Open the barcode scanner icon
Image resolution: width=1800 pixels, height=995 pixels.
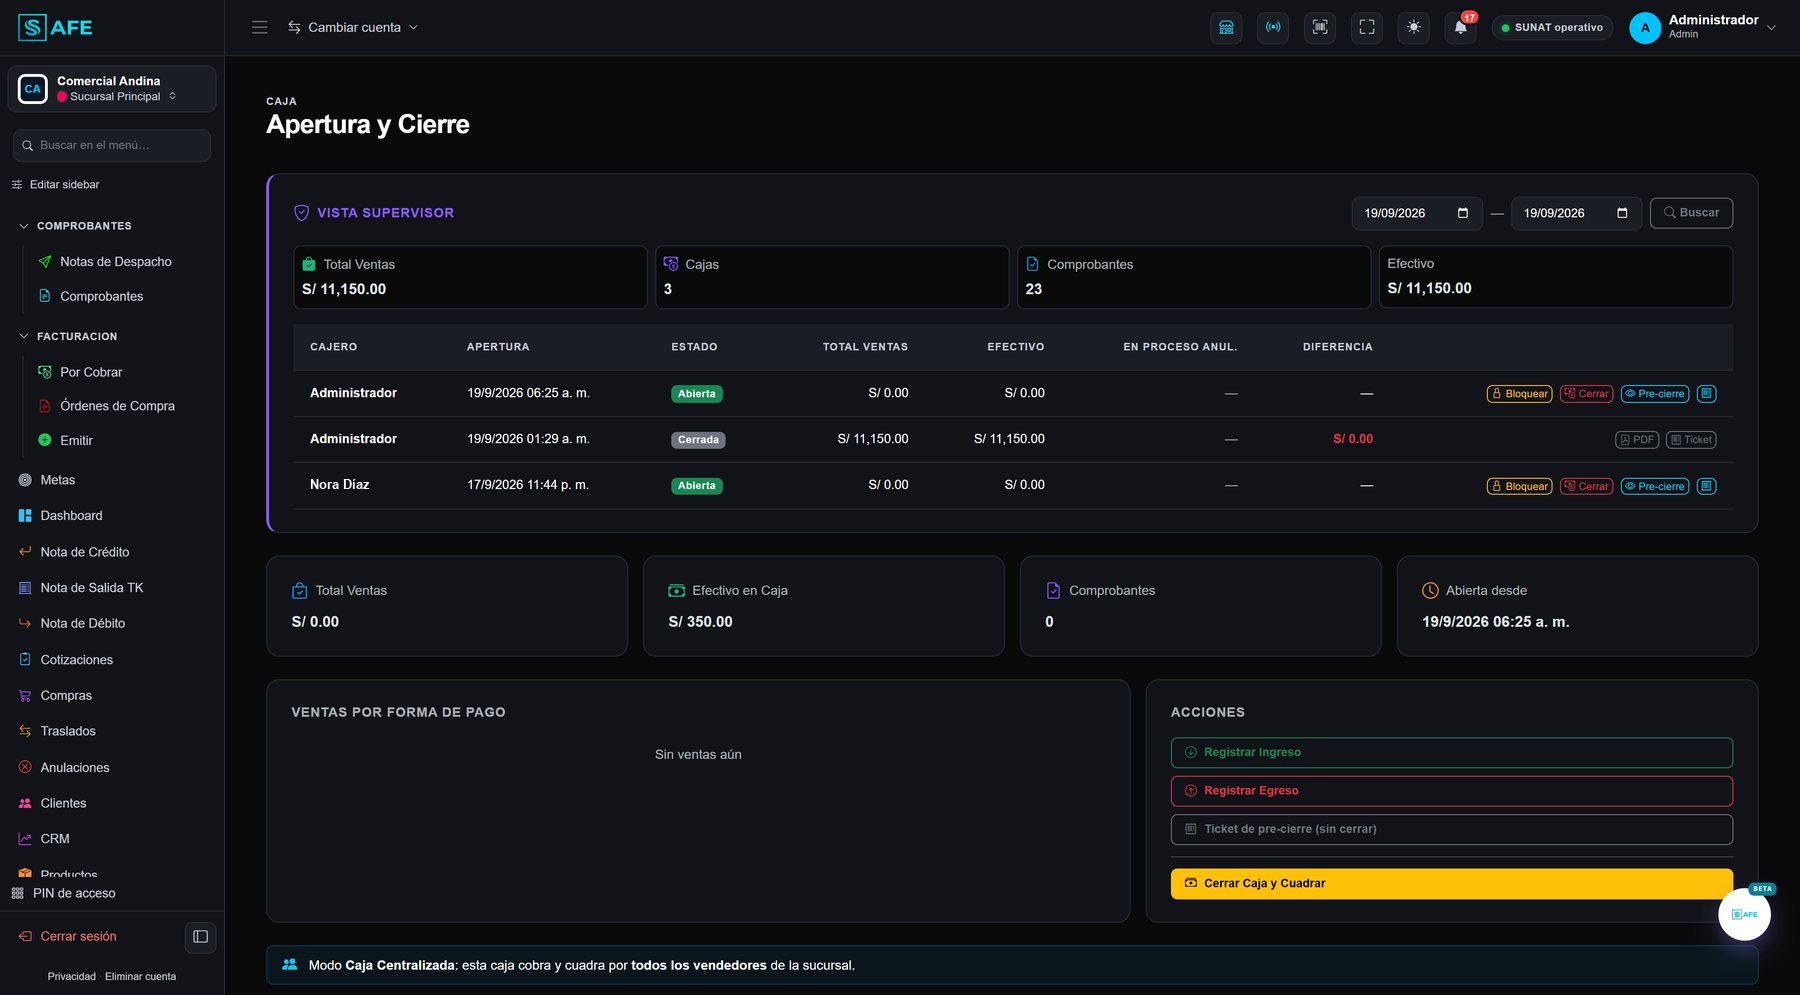[x=1320, y=27]
